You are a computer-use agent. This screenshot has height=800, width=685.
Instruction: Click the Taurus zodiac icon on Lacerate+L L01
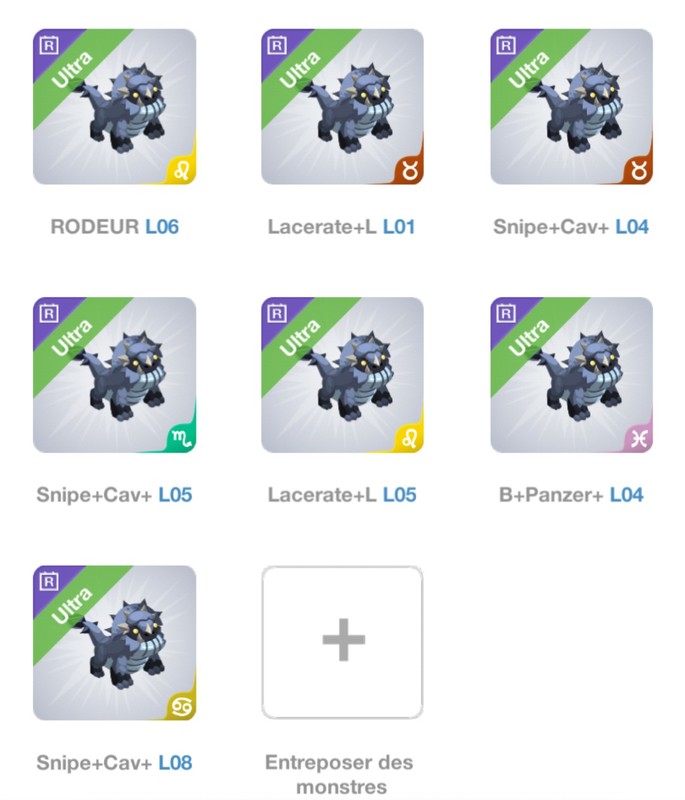click(x=411, y=170)
